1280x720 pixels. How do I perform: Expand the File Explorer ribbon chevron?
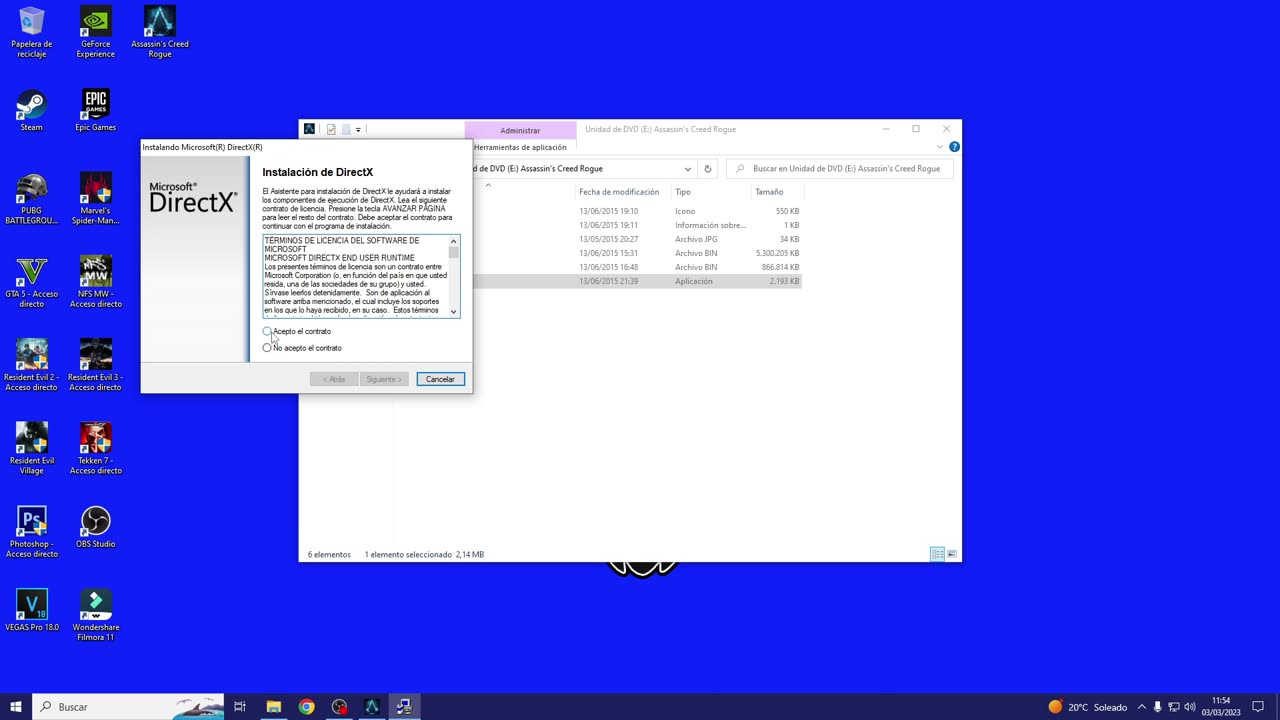click(940, 147)
